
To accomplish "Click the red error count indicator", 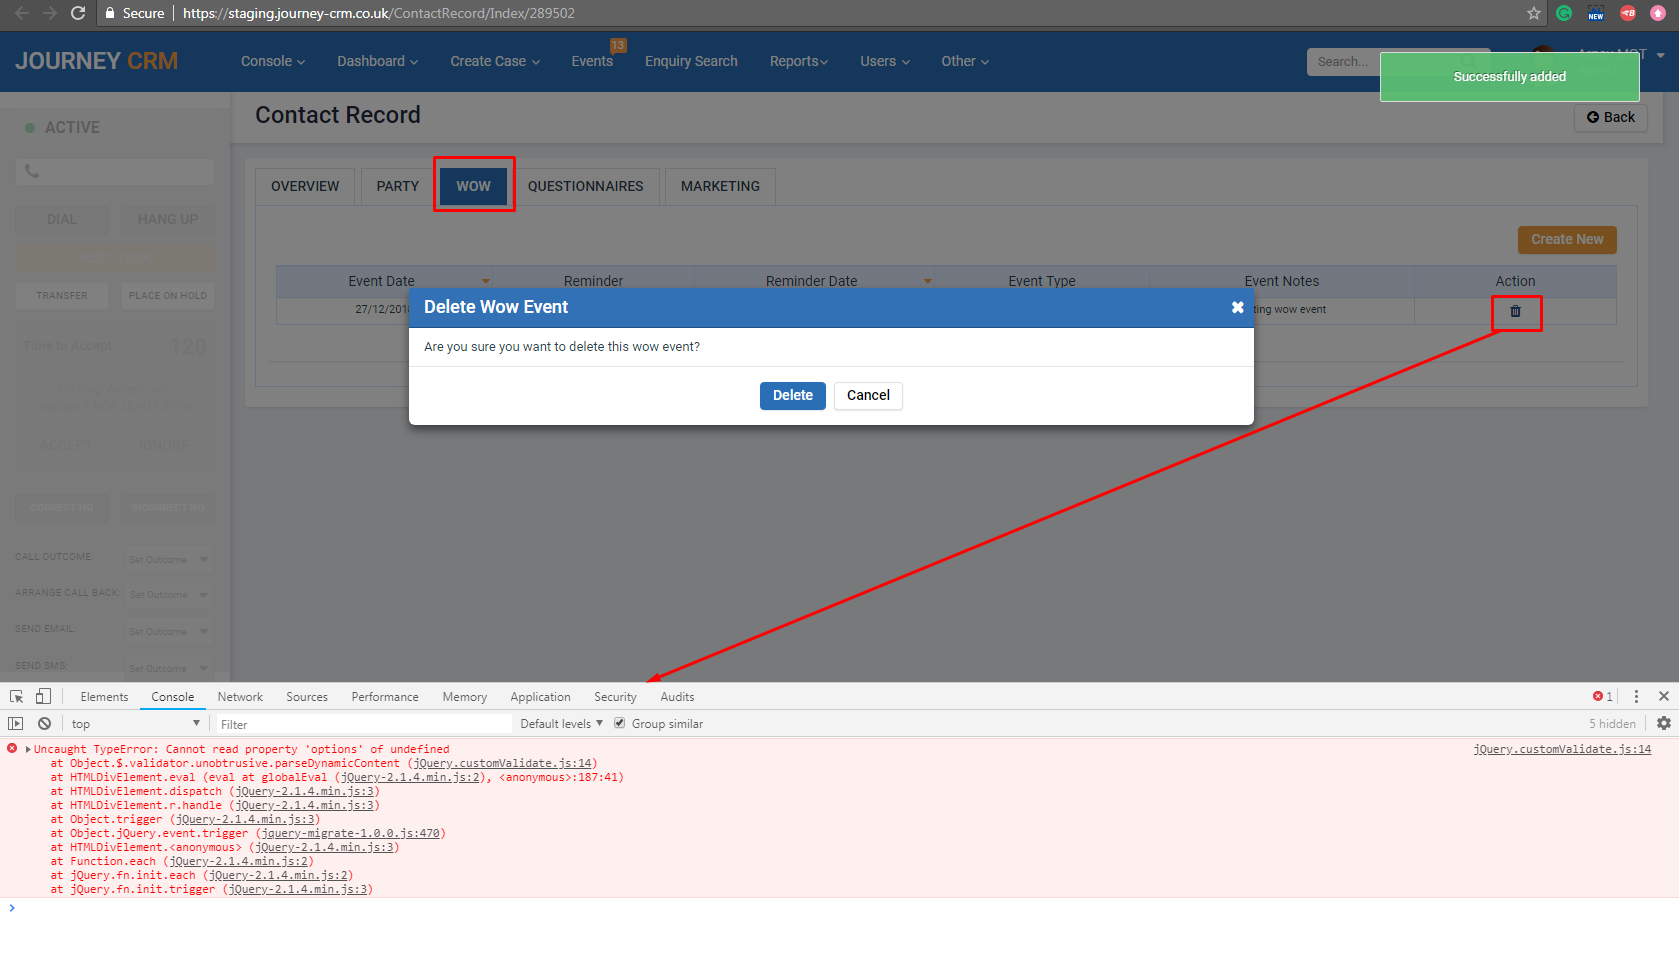I will (x=1603, y=696).
